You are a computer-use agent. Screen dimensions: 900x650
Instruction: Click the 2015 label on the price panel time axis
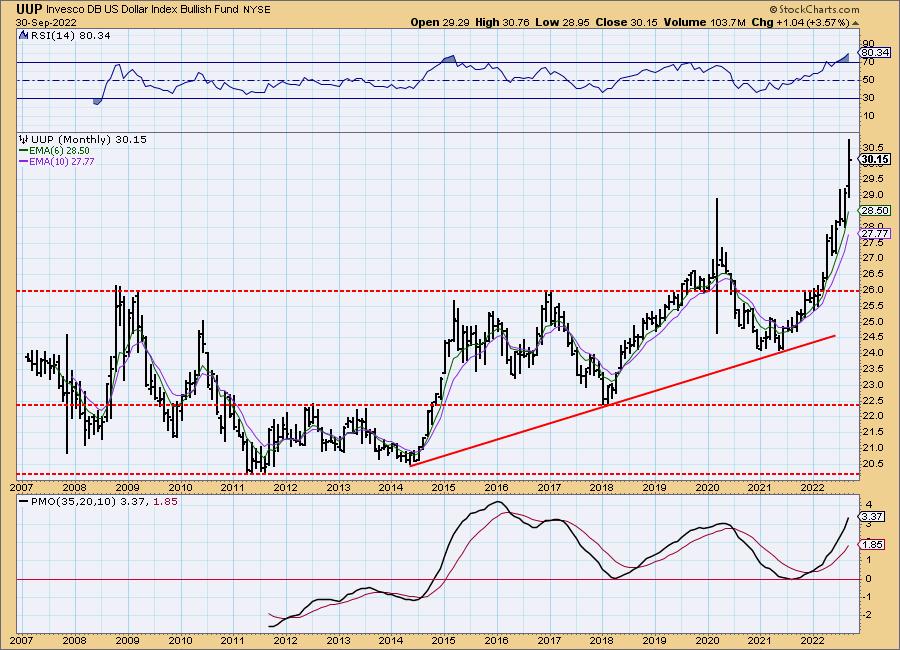[444, 488]
